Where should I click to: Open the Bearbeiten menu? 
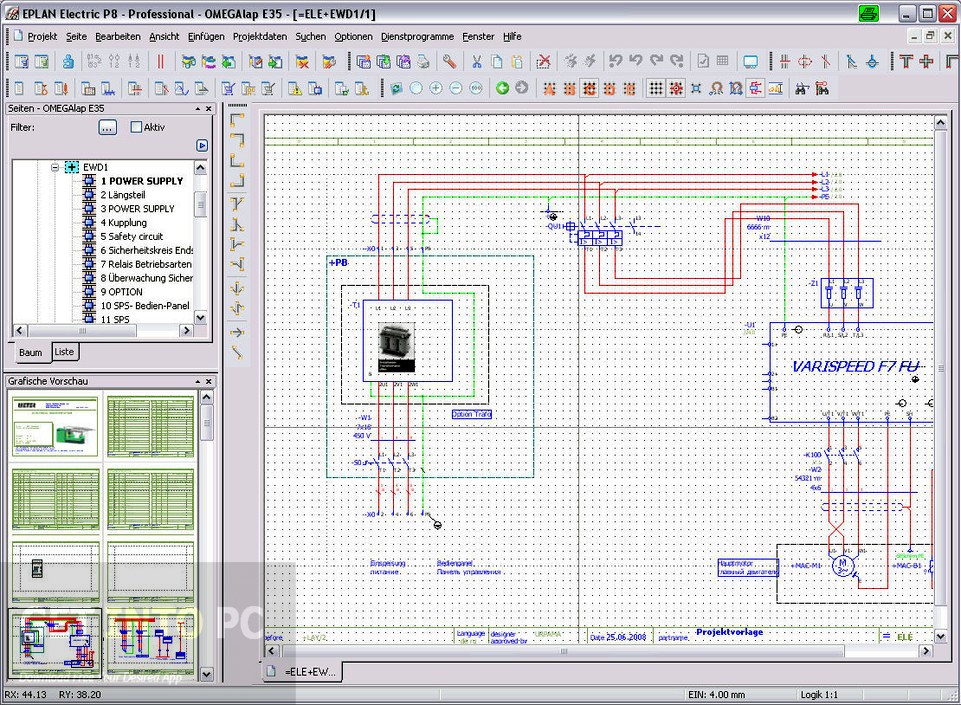(x=118, y=37)
